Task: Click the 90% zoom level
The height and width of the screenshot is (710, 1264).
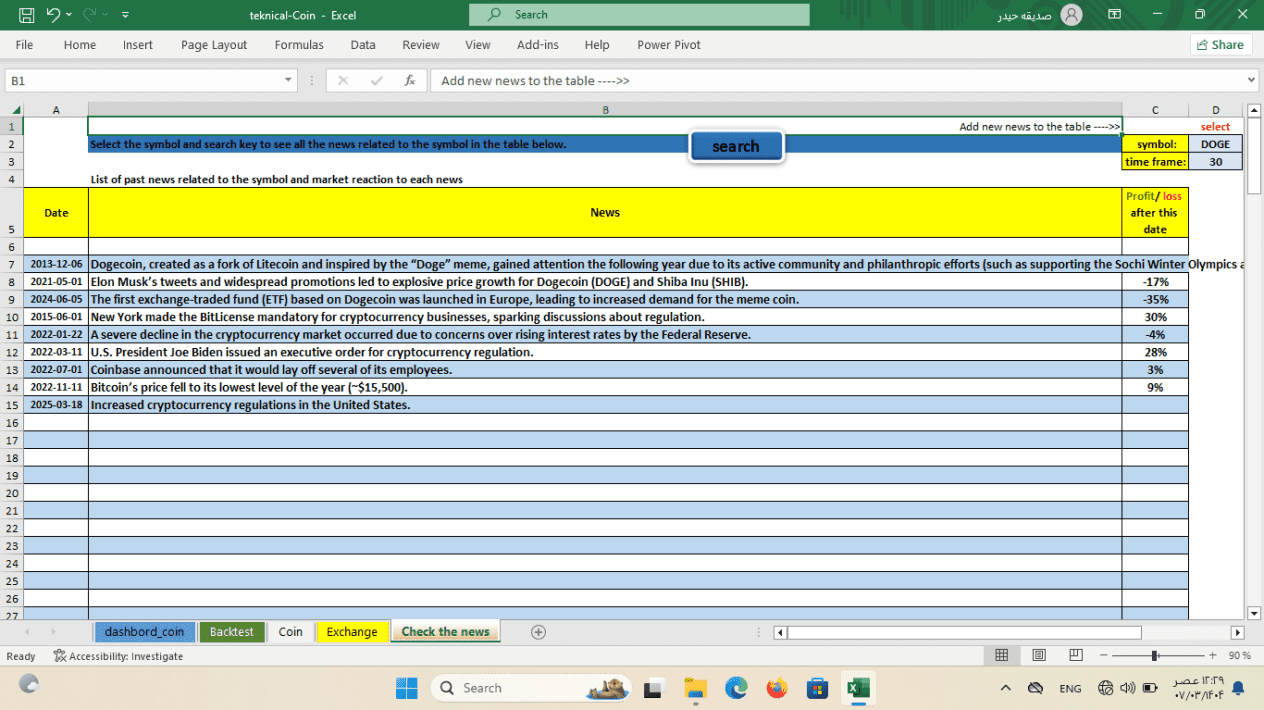Action: click(1240, 656)
